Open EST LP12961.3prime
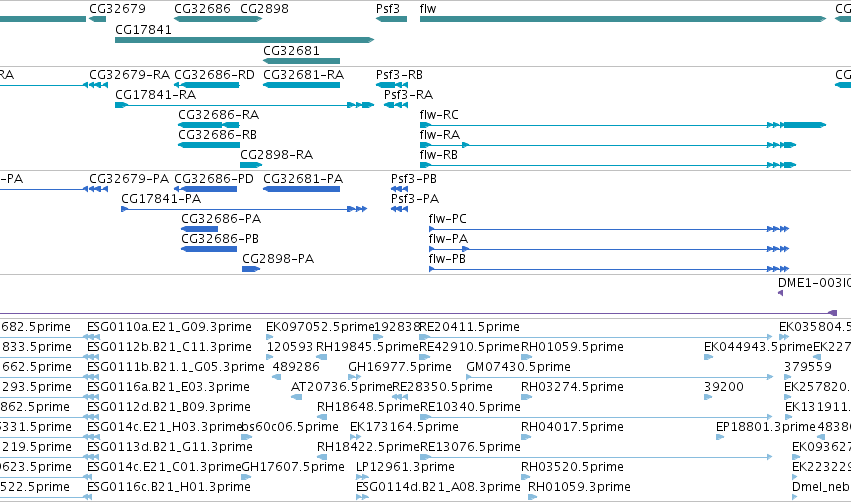This screenshot has height=502, width=851. [x=405, y=467]
